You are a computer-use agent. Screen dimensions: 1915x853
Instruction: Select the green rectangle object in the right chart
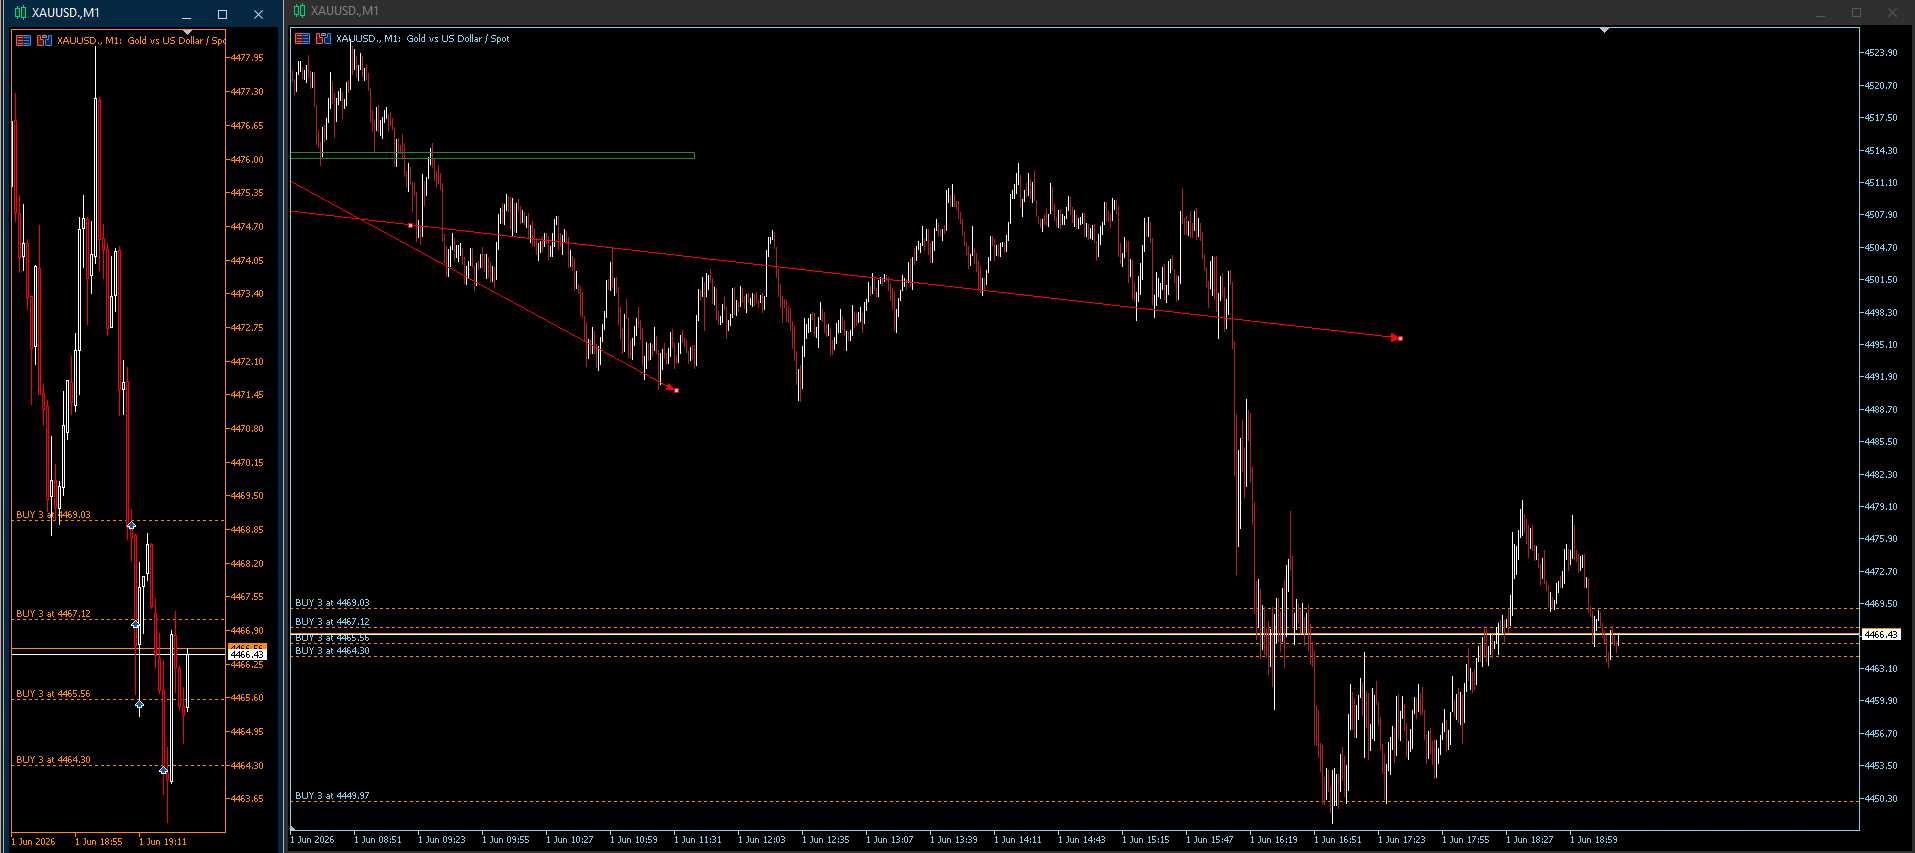[492, 155]
